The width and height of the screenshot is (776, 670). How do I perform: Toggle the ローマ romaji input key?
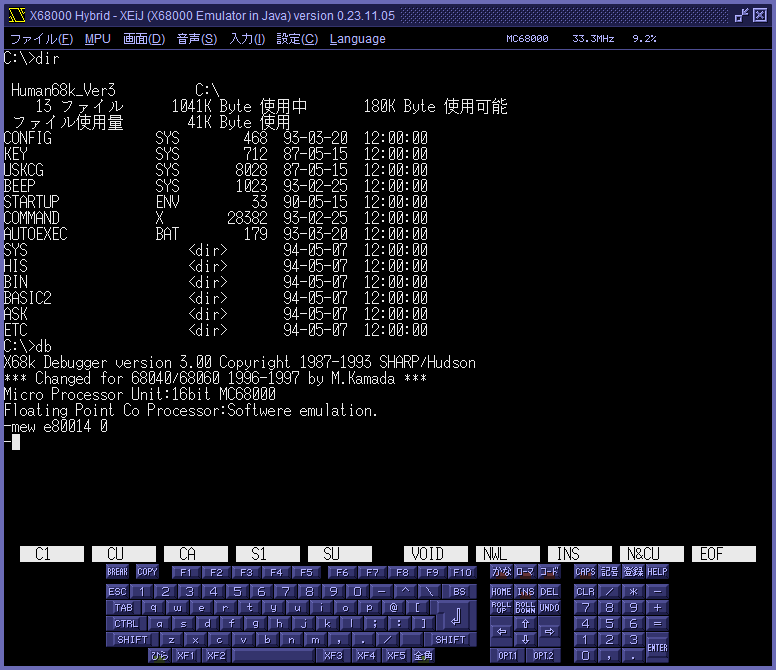525,572
